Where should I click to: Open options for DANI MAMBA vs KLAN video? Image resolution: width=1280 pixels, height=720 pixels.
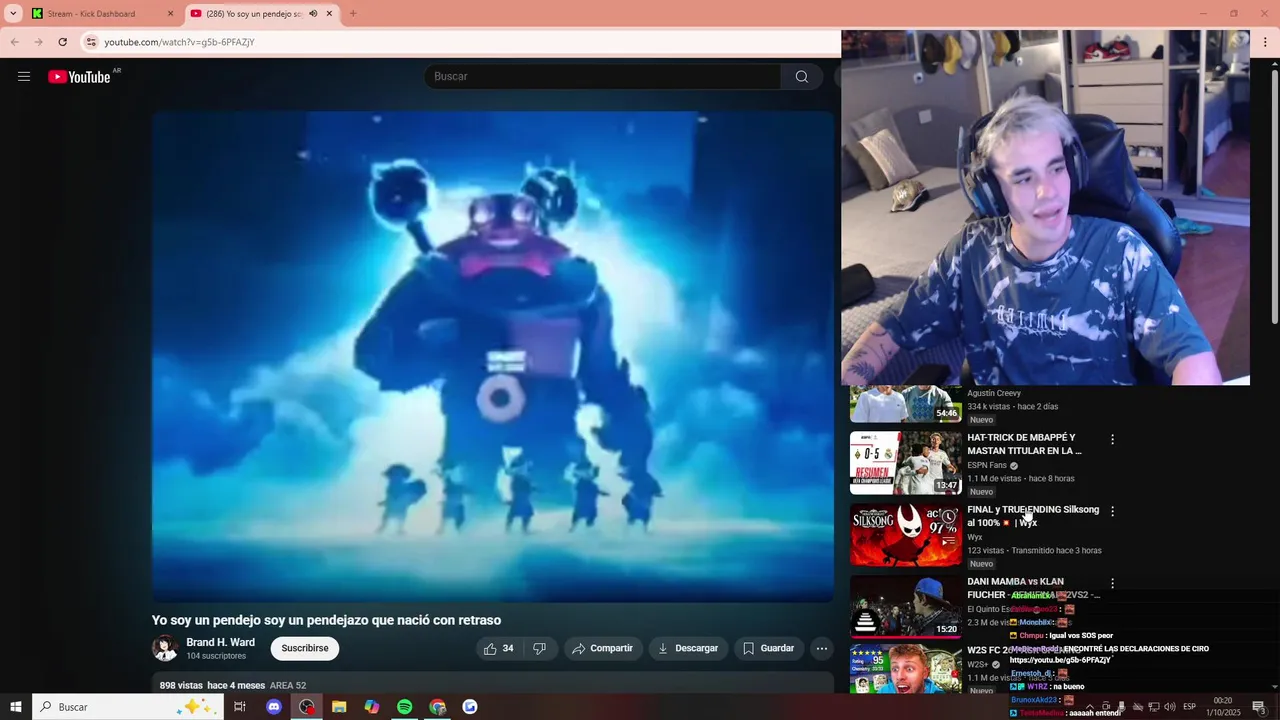[1112, 583]
